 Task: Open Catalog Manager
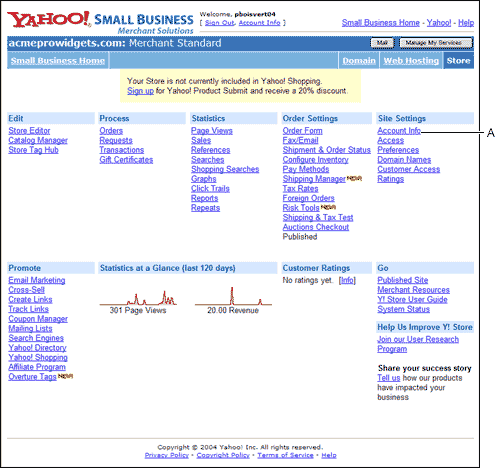pyautogui.click(x=38, y=140)
